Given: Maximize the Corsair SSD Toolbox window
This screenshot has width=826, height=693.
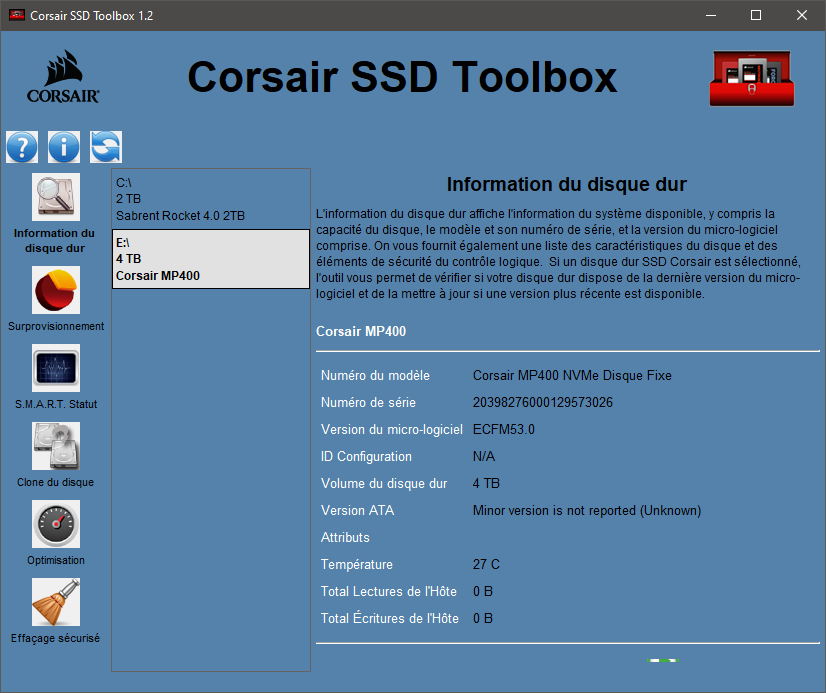Looking at the screenshot, I should point(756,15).
